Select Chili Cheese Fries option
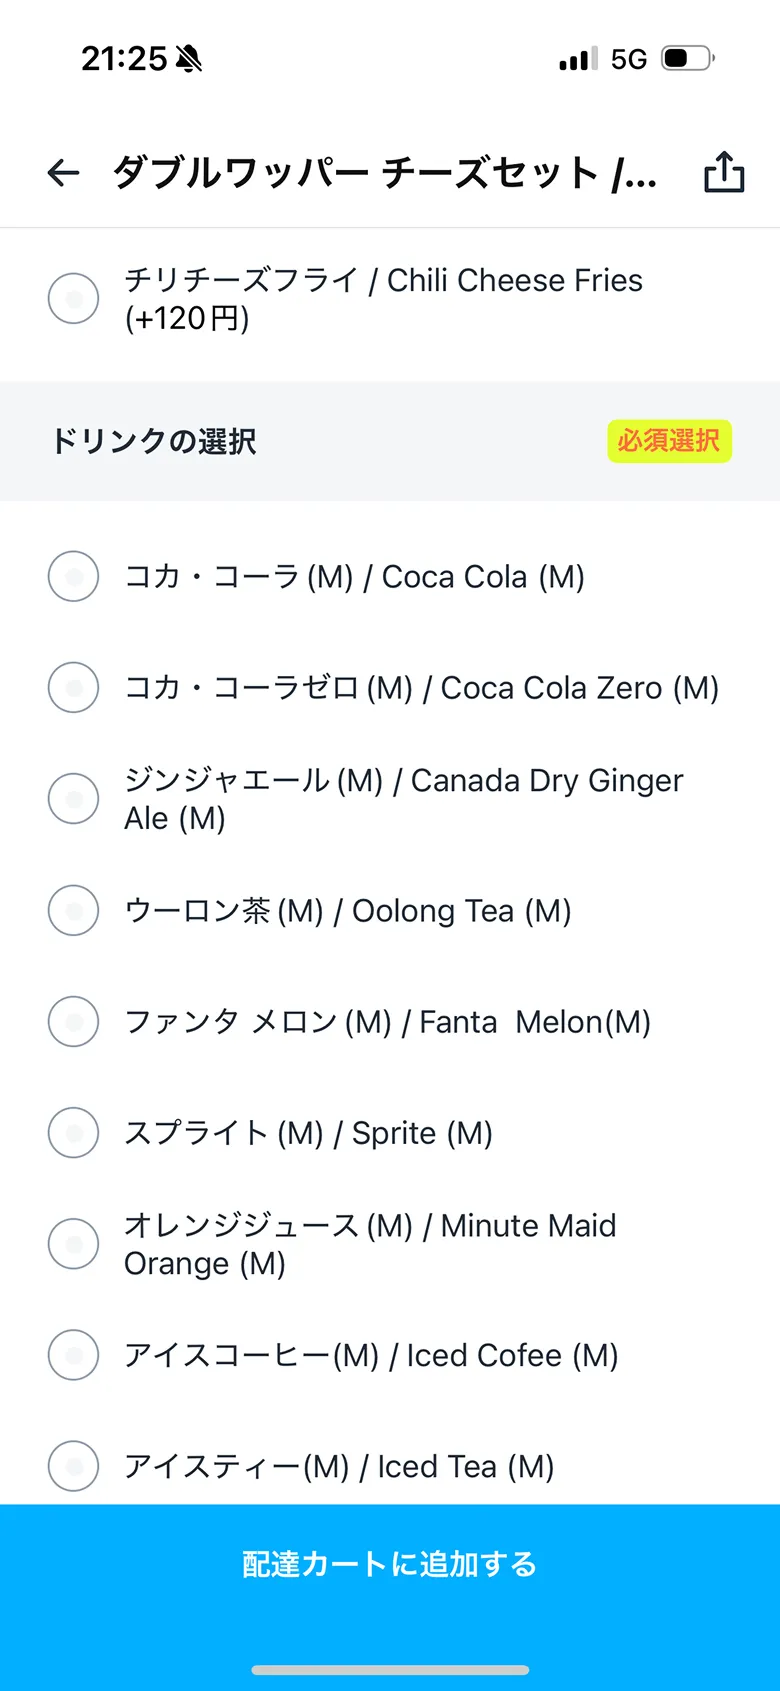 tap(74, 298)
